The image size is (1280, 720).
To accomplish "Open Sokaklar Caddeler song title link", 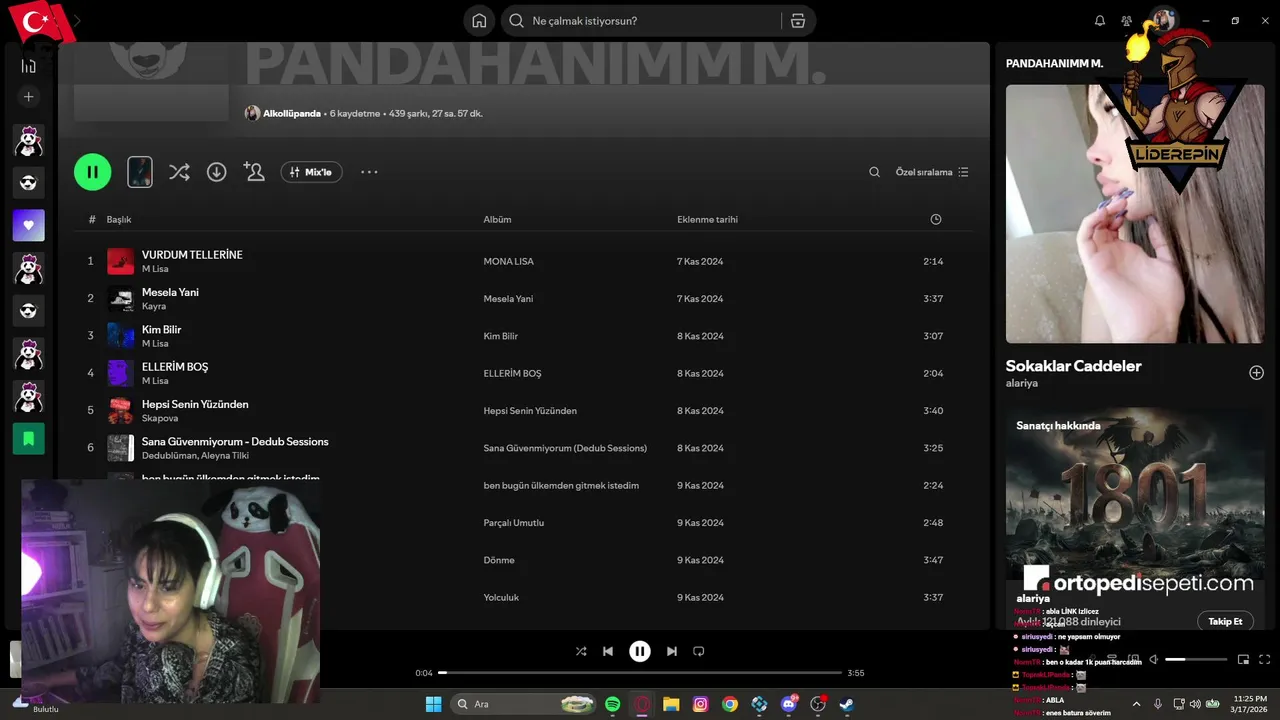I will [1073, 366].
